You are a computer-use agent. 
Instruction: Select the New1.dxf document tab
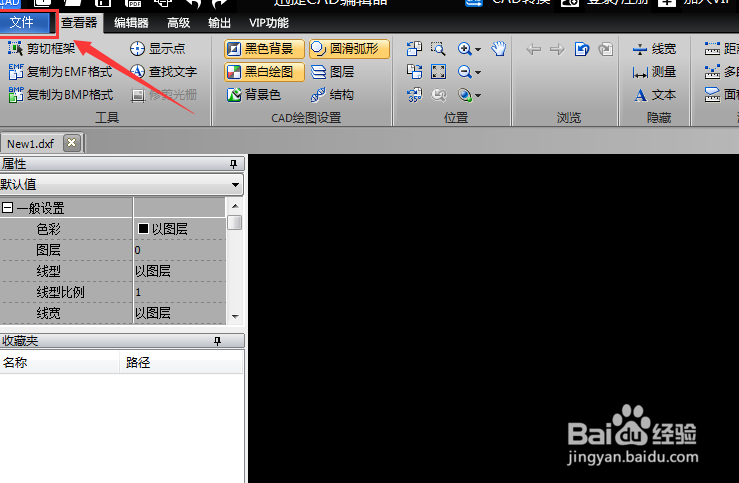click(x=31, y=143)
